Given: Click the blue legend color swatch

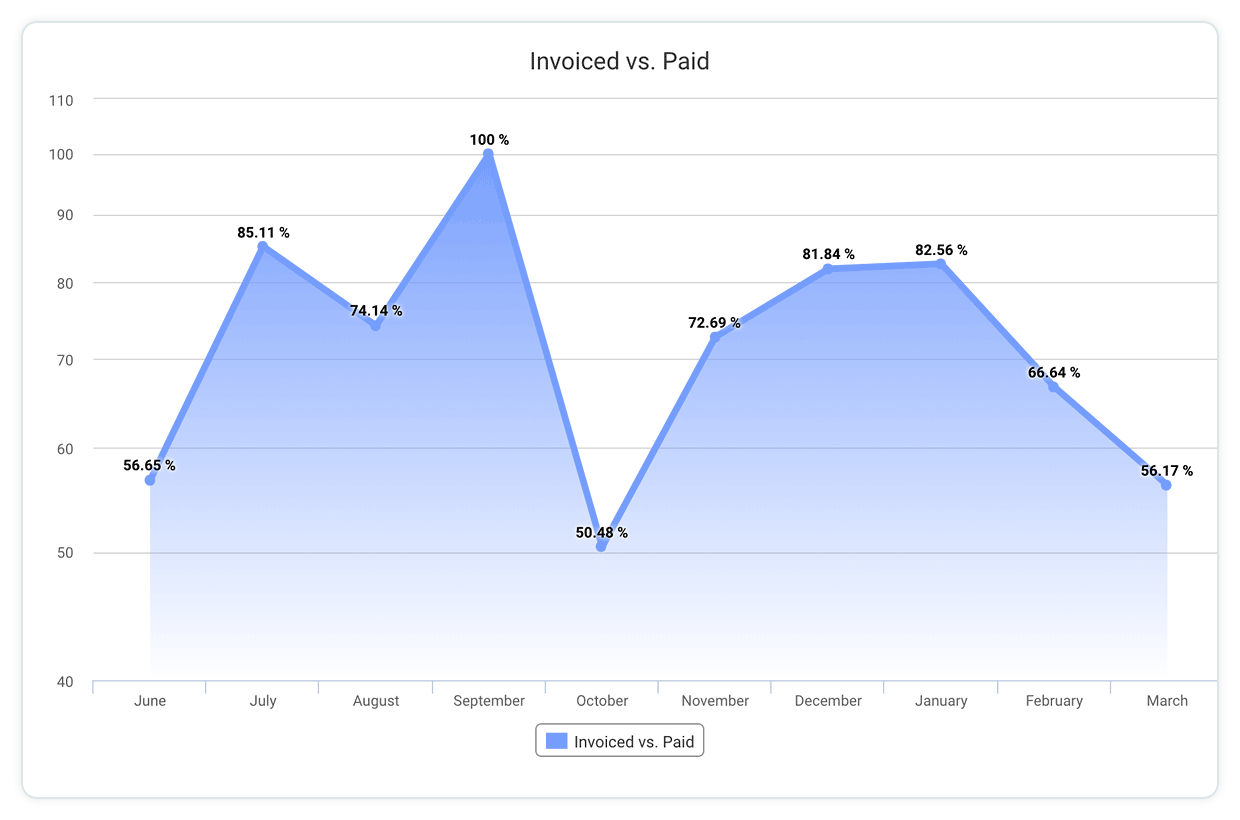Looking at the screenshot, I should tap(556, 741).
